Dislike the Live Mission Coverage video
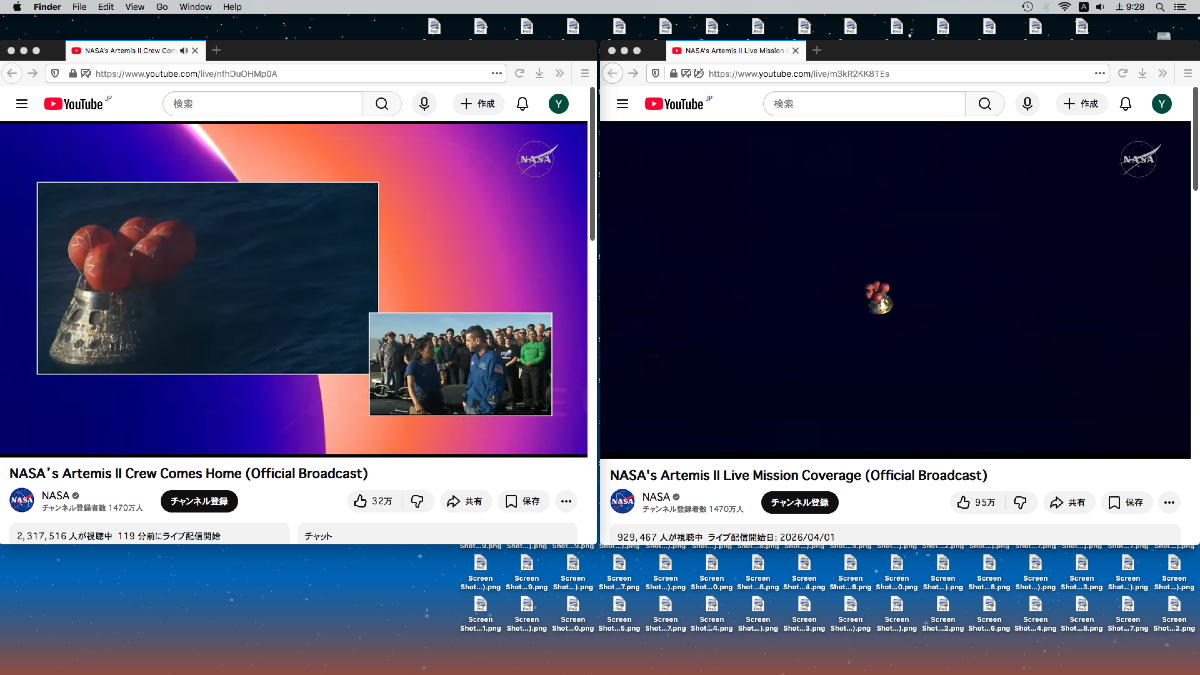Viewport: 1200px width, 675px height. pos(1021,502)
